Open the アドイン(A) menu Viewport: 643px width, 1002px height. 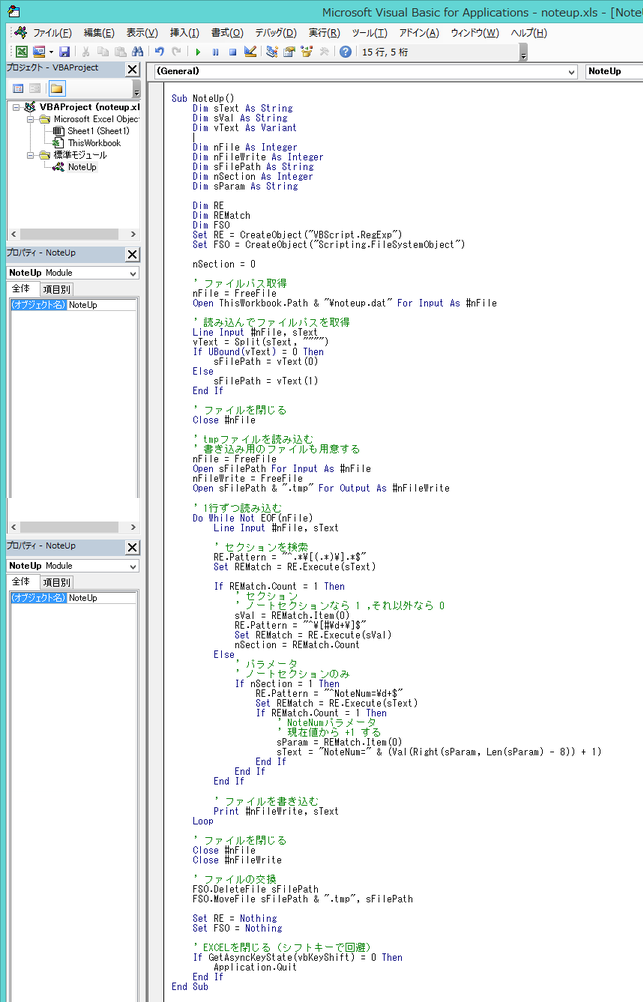click(419, 33)
